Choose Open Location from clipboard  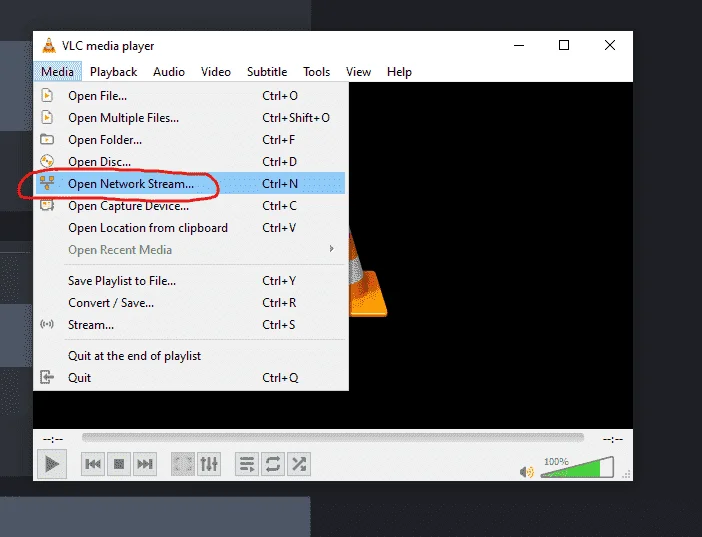190,228
